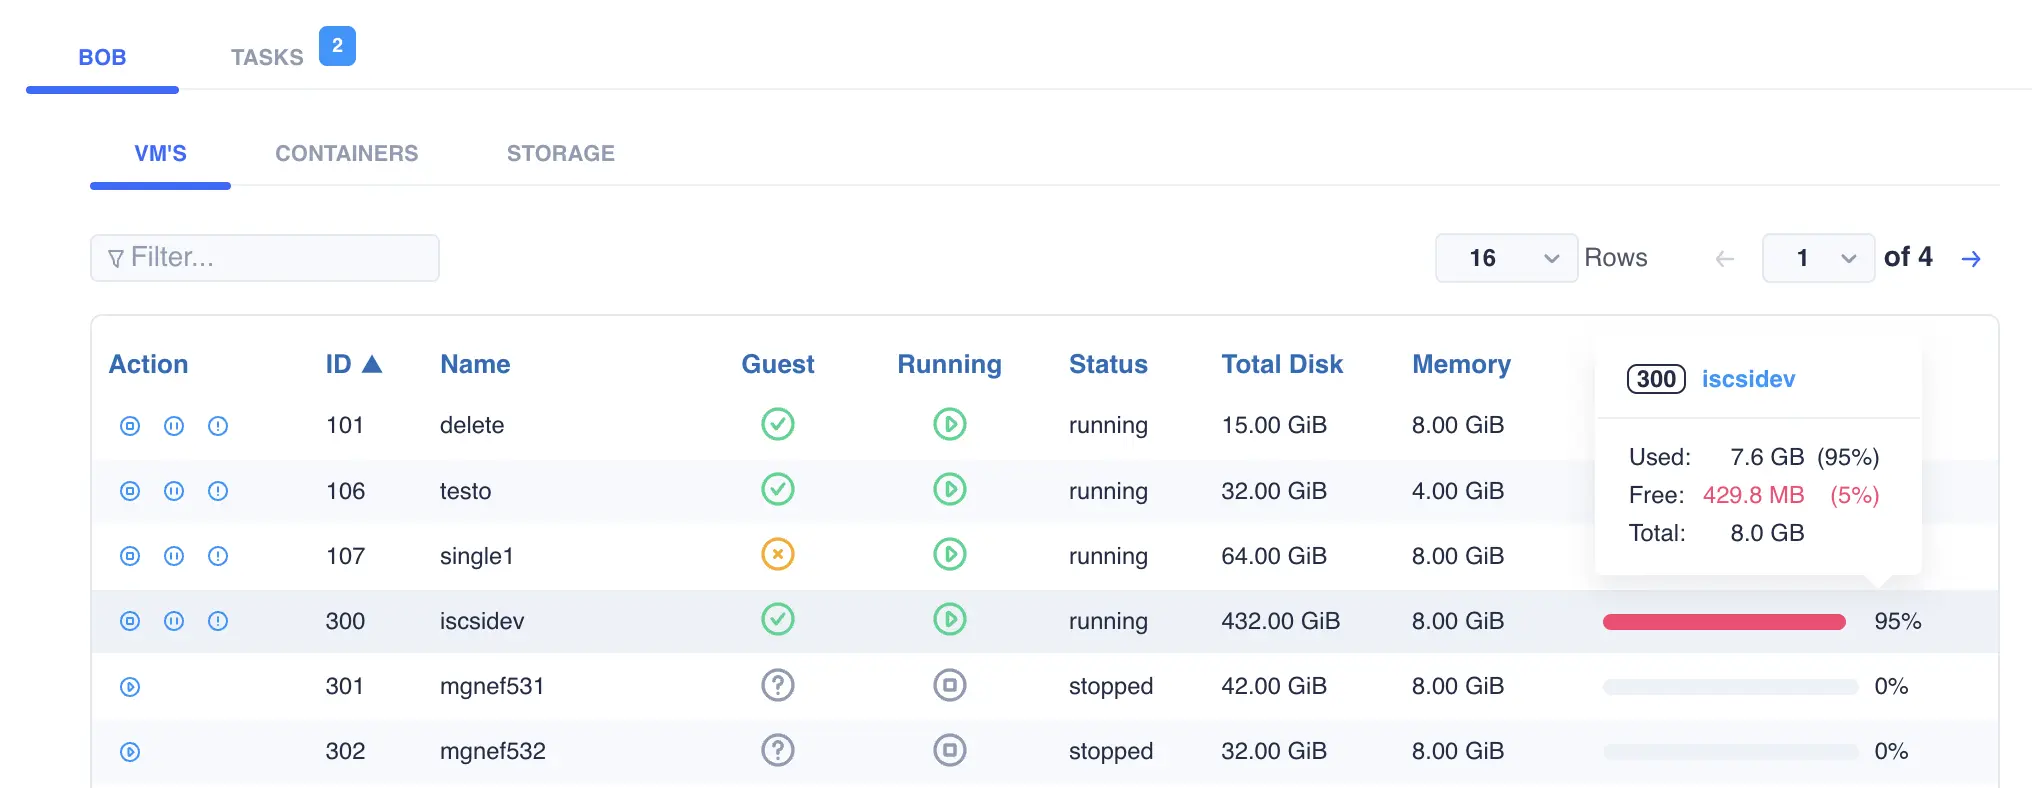Sort by the ID column header
Screen dimensions: 2032x788
(354, 364)
